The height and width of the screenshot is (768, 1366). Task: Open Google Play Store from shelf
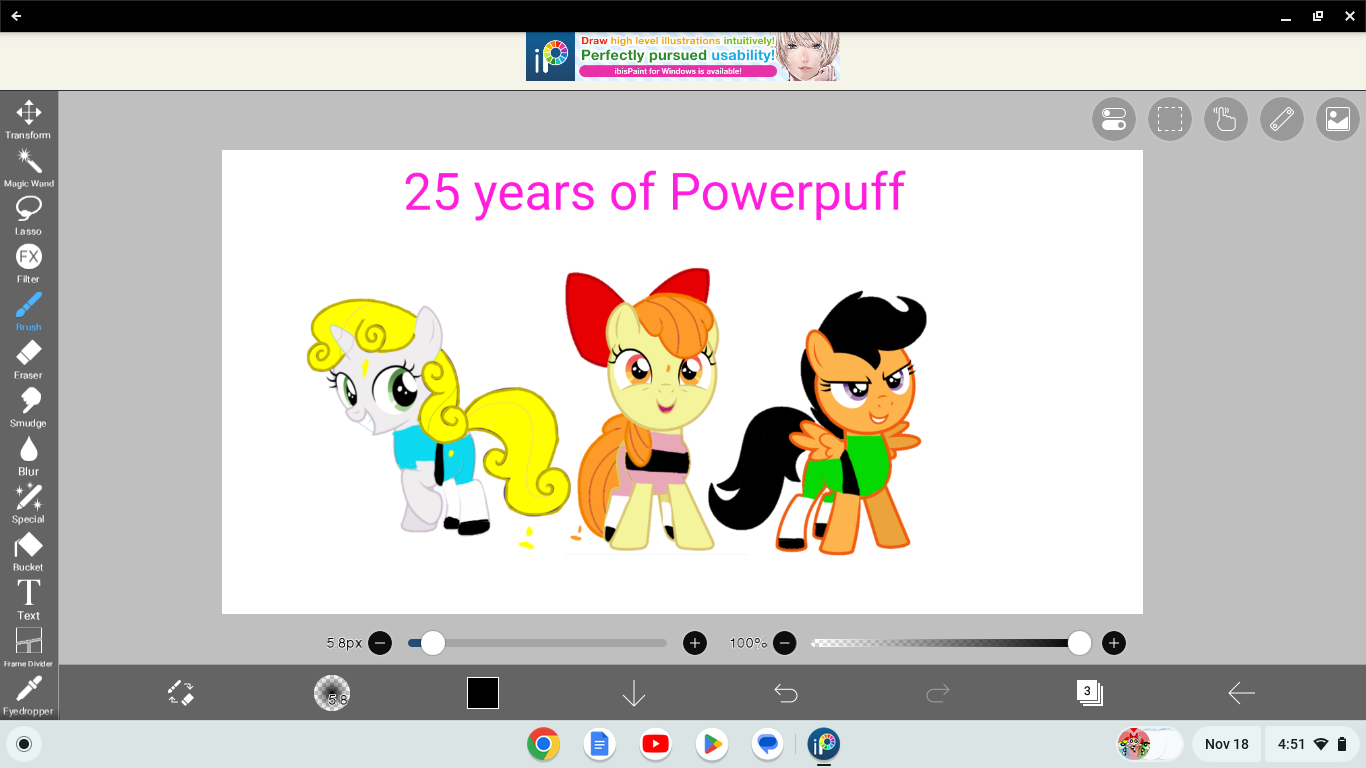point(712,744)
